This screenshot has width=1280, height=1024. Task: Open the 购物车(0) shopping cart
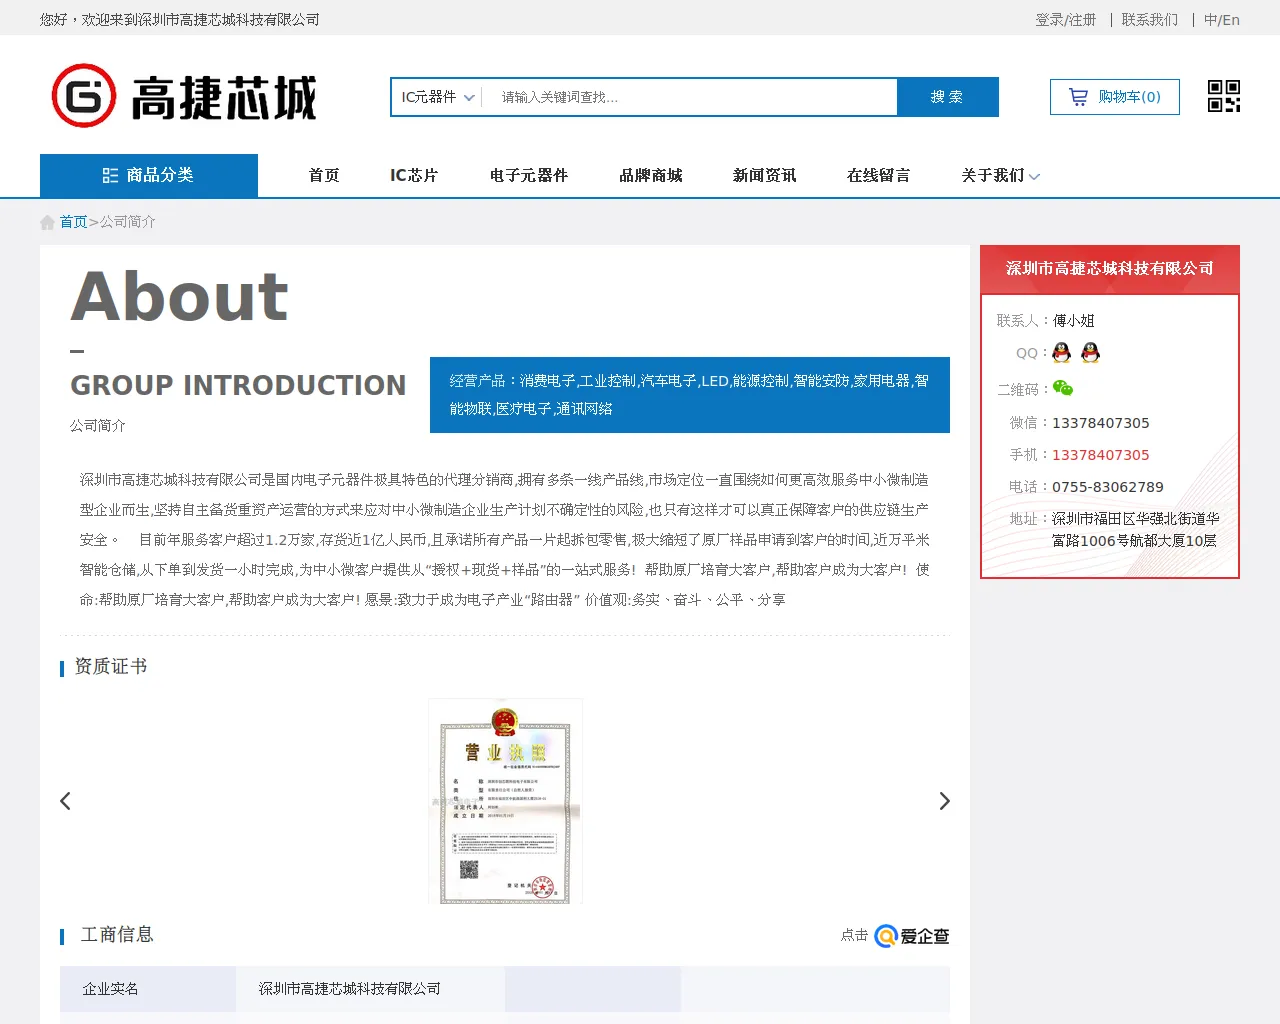[1114, 97]
